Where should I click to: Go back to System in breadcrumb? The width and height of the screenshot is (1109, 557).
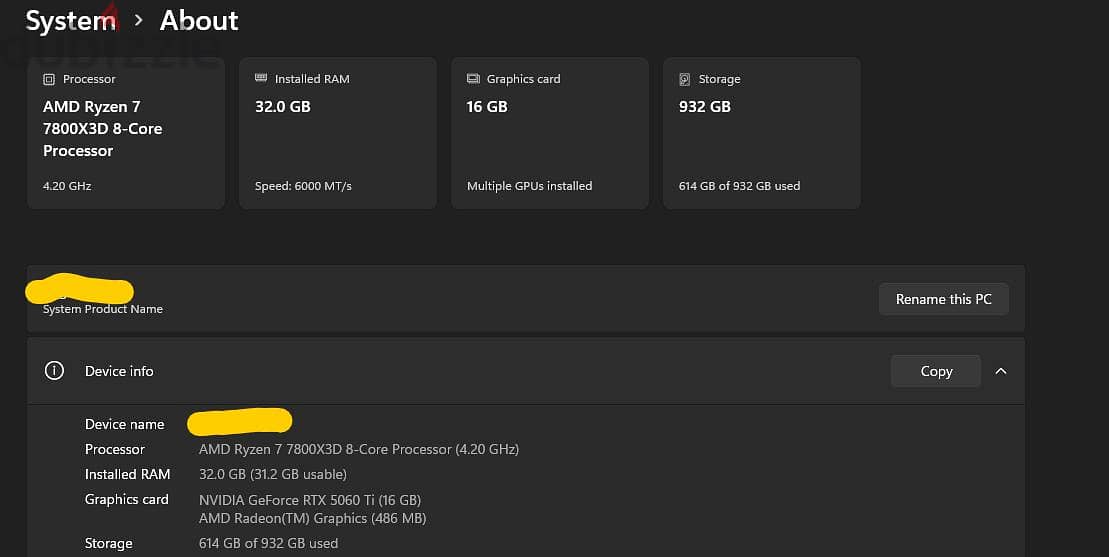[71, 20]
